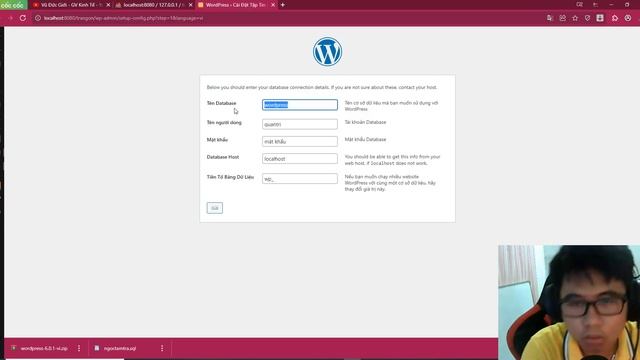
Task: Focus the Database Host input field
Action: point(300,158)
